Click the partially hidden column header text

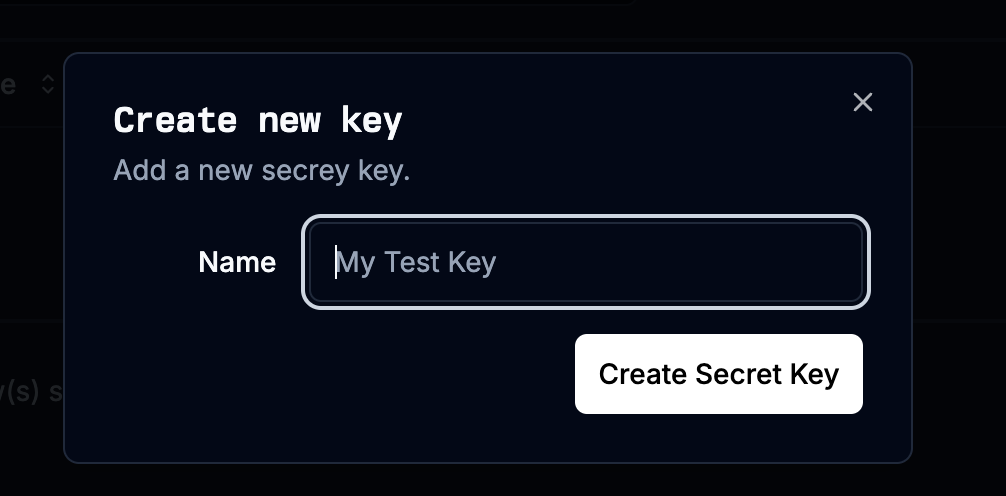[8, 85]
